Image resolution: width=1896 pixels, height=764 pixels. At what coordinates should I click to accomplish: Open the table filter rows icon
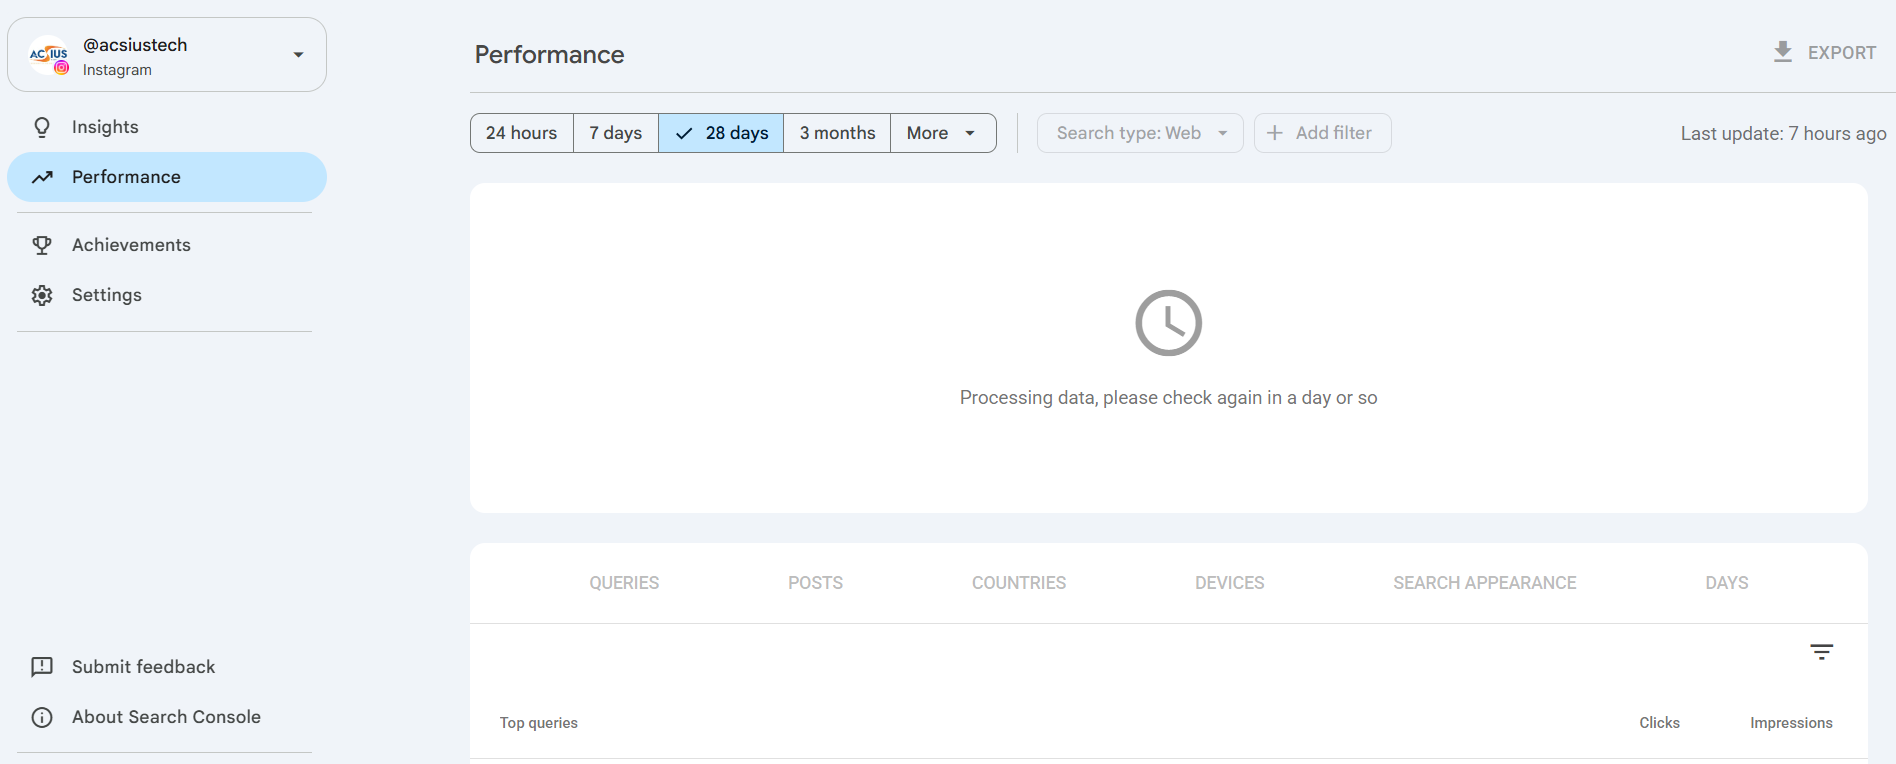1822,652
